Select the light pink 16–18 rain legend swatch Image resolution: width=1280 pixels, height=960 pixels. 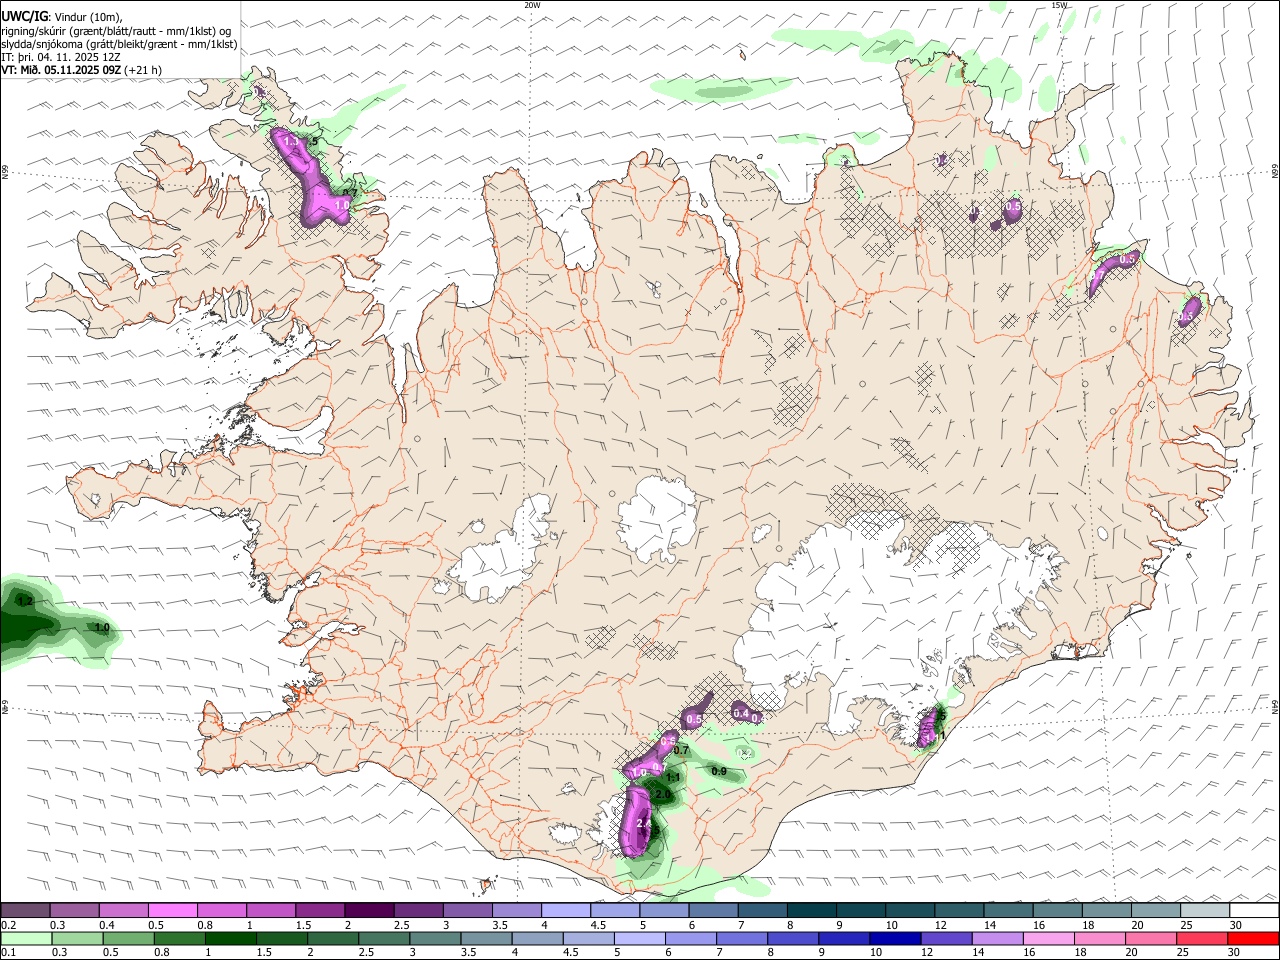pyautogui.click(x=1048, y=938)
